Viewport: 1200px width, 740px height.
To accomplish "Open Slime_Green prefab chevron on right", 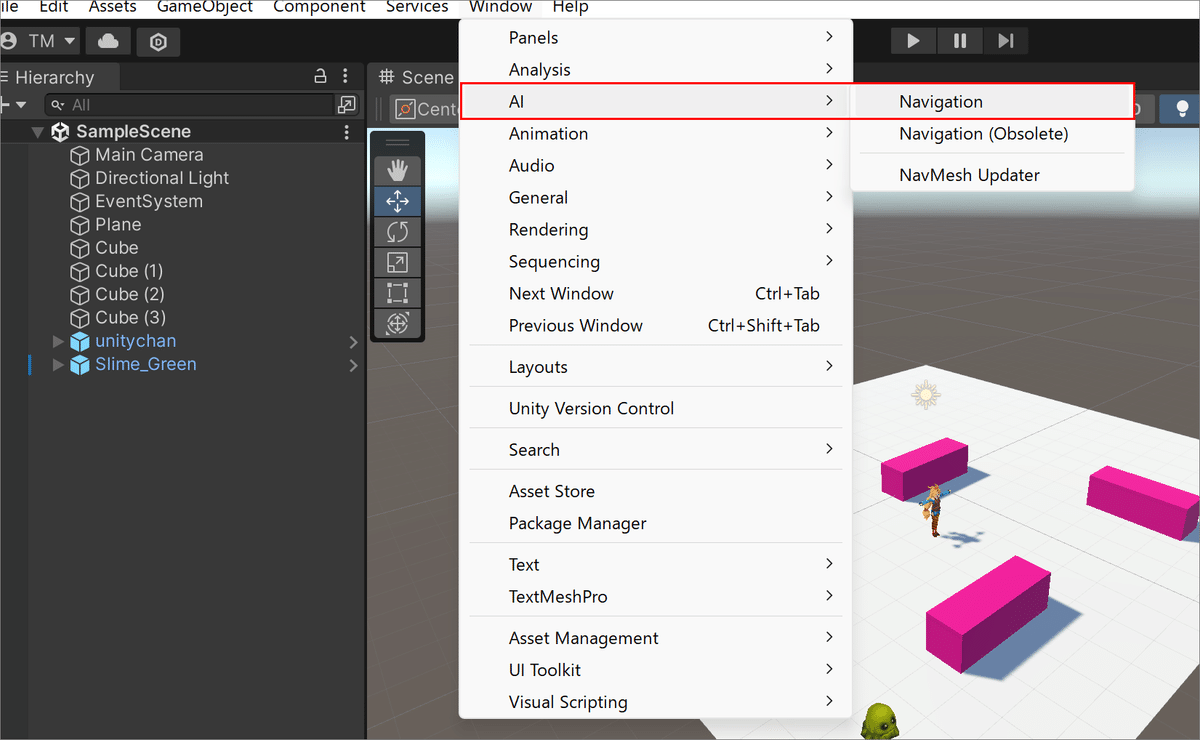I will tap(353, 366).
